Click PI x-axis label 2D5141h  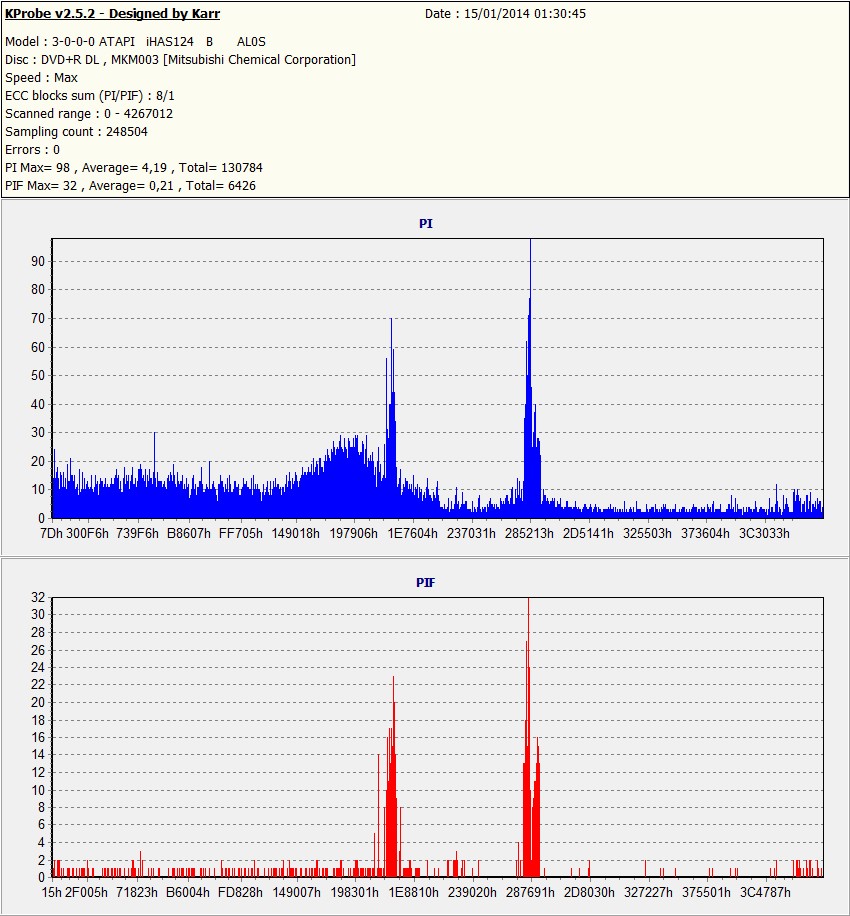point(588,533)
